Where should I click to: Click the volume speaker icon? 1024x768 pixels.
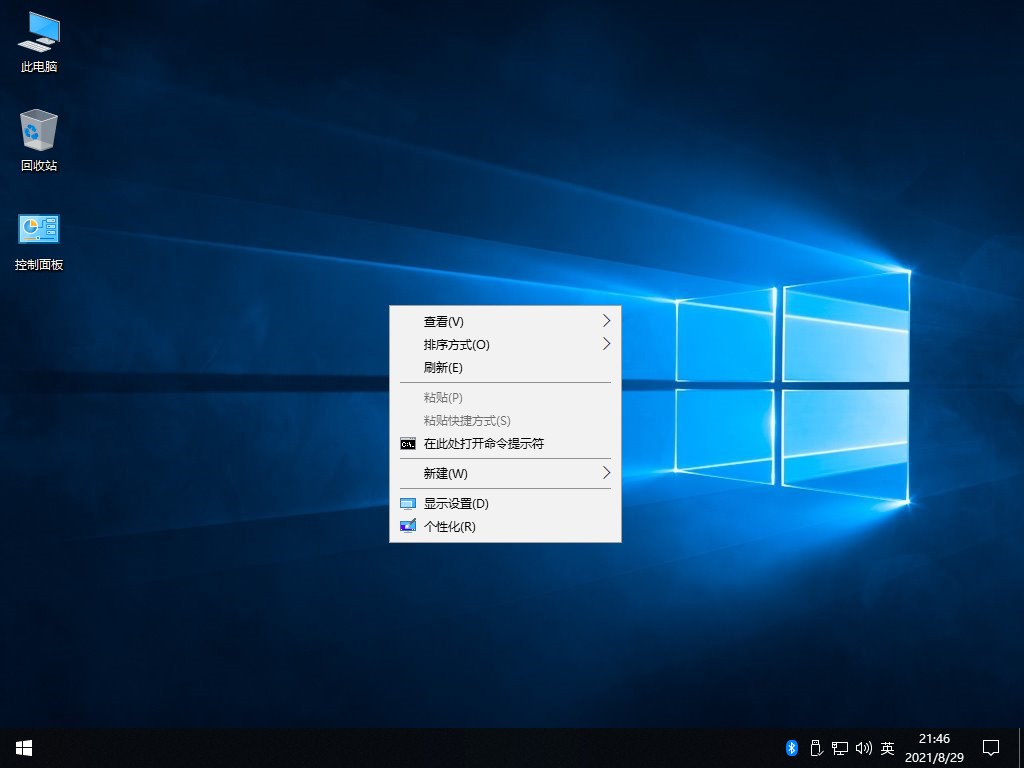coord(863,747)
